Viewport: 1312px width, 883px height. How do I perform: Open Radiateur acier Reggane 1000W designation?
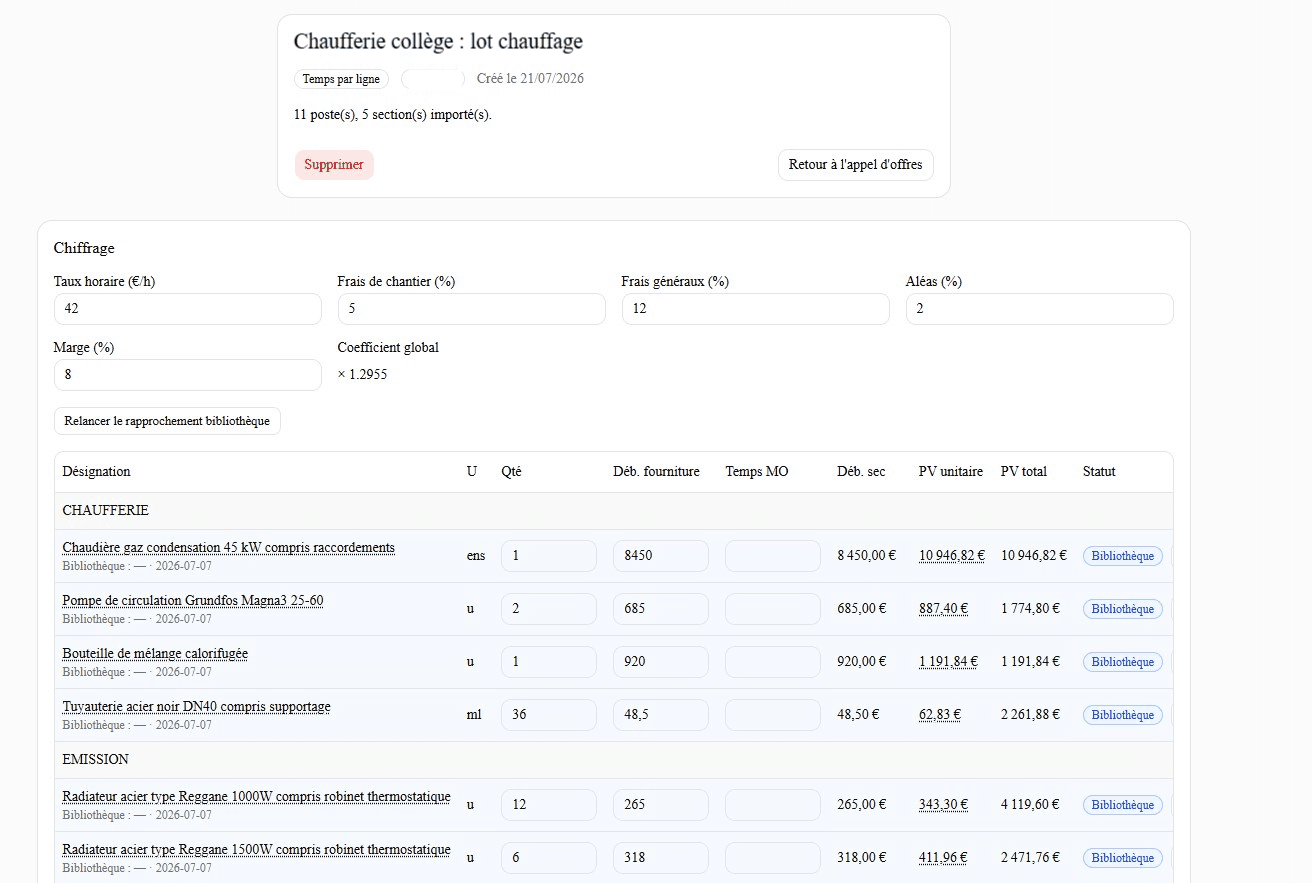coord(256,796)
